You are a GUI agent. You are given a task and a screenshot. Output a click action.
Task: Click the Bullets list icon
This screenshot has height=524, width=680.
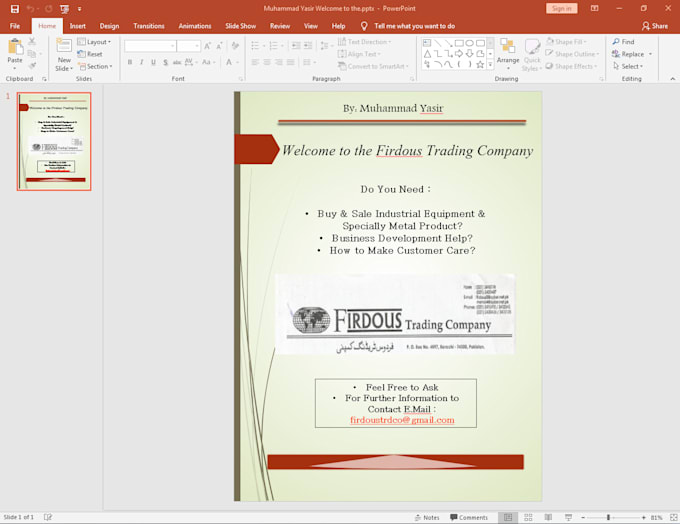click(255, 46)
